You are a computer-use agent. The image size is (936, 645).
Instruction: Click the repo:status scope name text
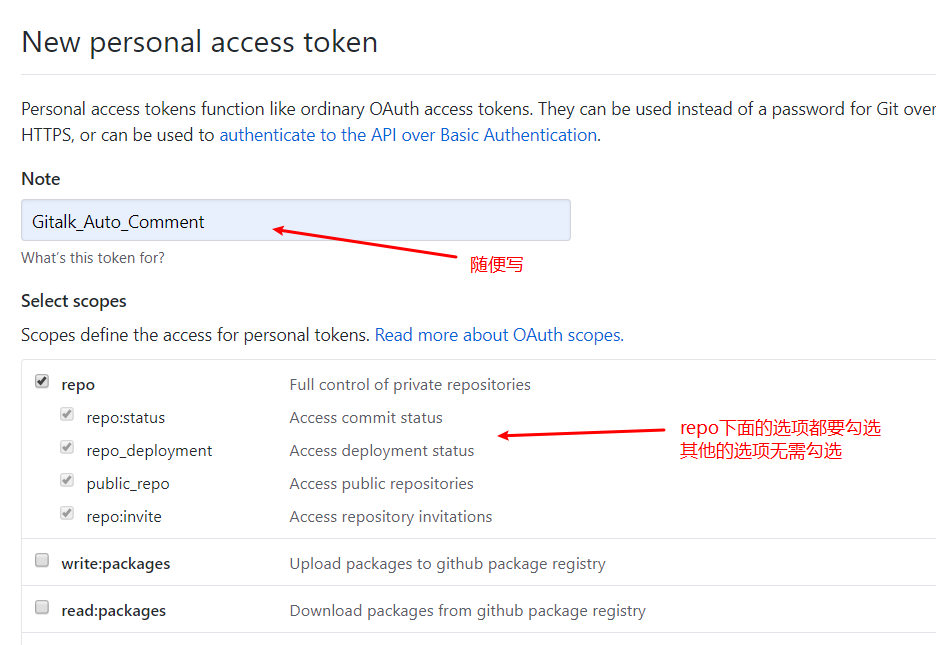[x=126, y=418]
